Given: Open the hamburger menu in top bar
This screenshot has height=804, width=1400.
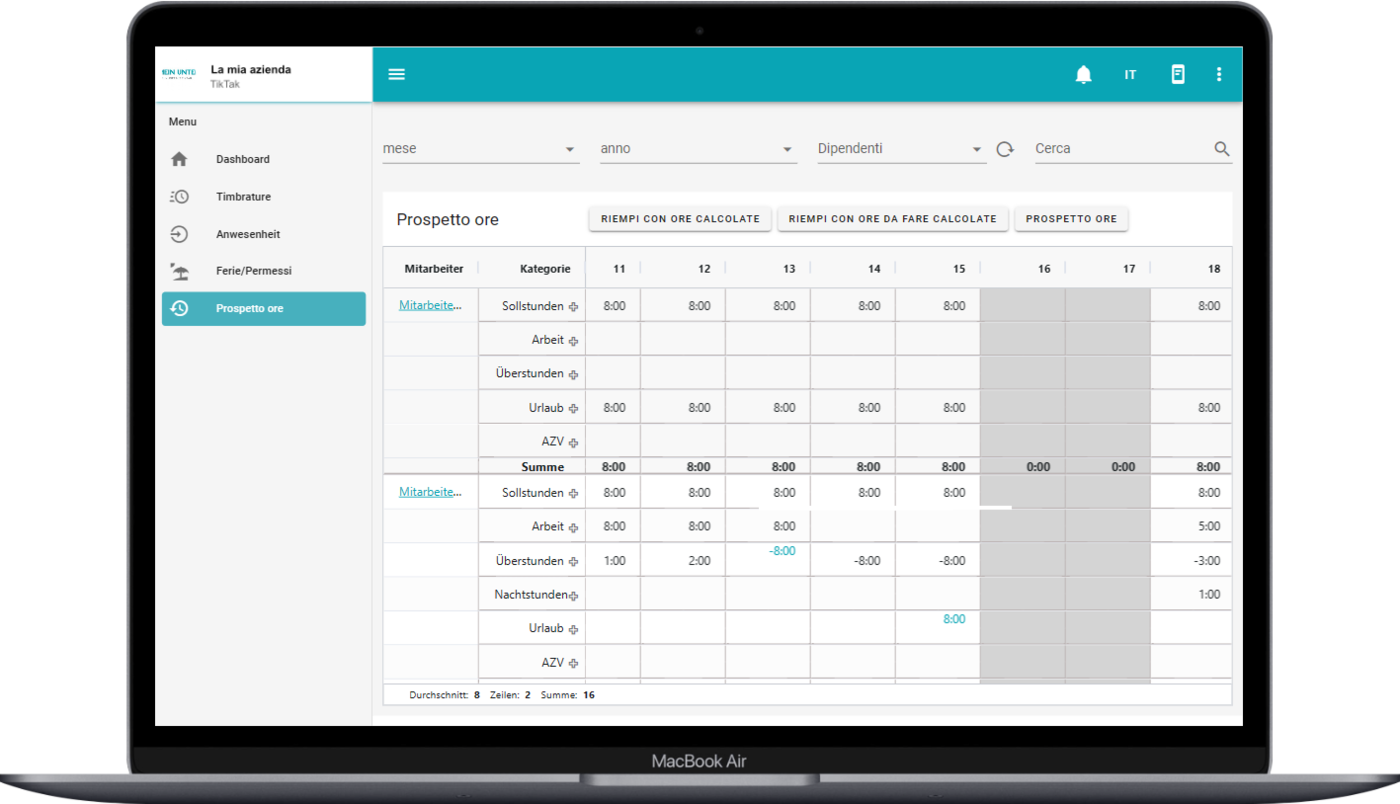Looking at the screenshot, I should pyautogui.click(x=397, y=74).
